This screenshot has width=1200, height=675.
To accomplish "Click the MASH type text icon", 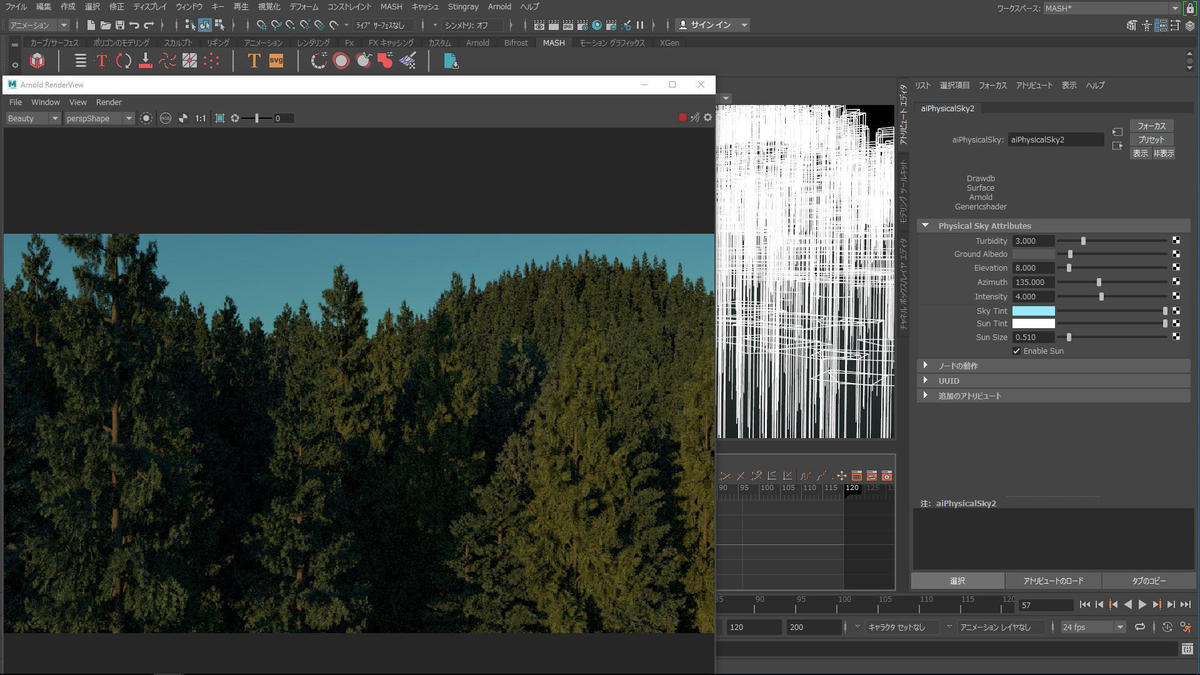I will click(101, 61).
